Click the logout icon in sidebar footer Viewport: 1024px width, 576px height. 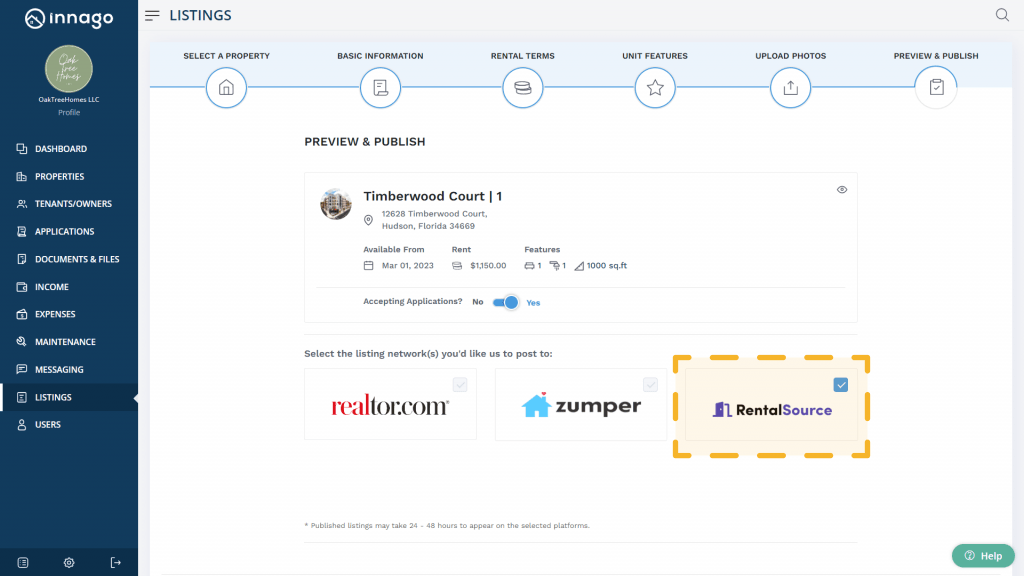115,562
